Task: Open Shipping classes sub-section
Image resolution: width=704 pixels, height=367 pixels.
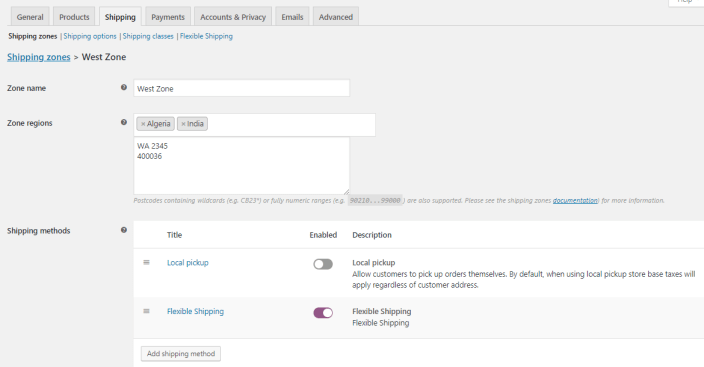Action: pyautogui.click(x=148, y=36)
